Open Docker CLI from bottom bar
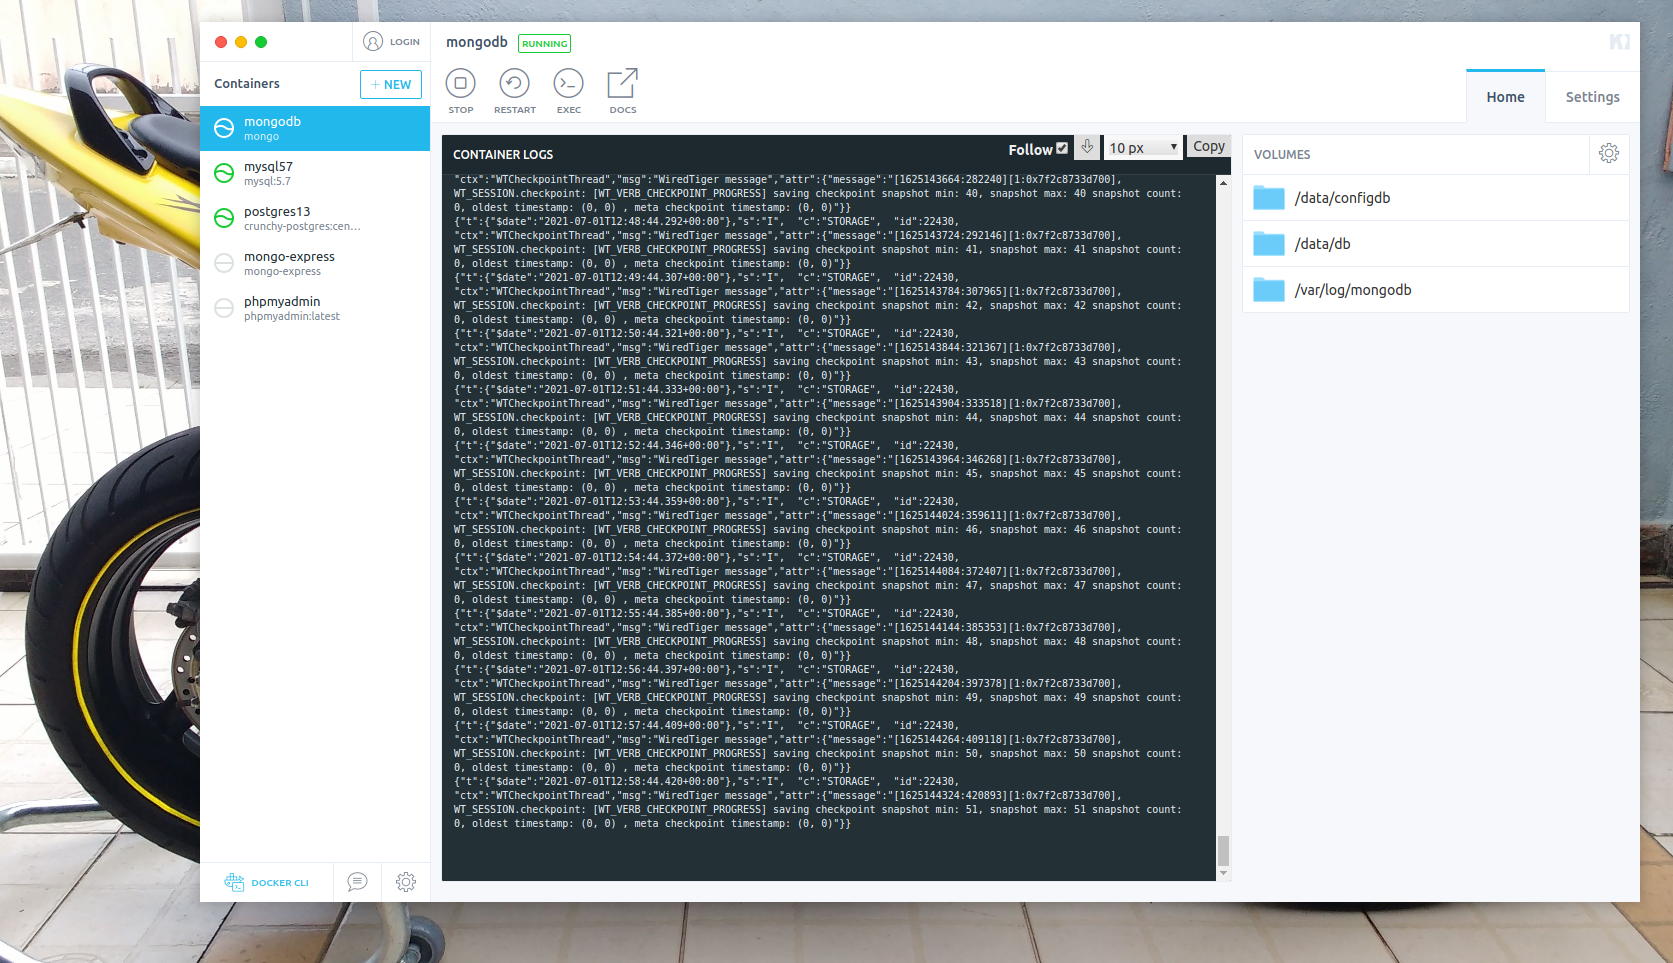Viewport: 1673px width, 963px height. (267, 882)
